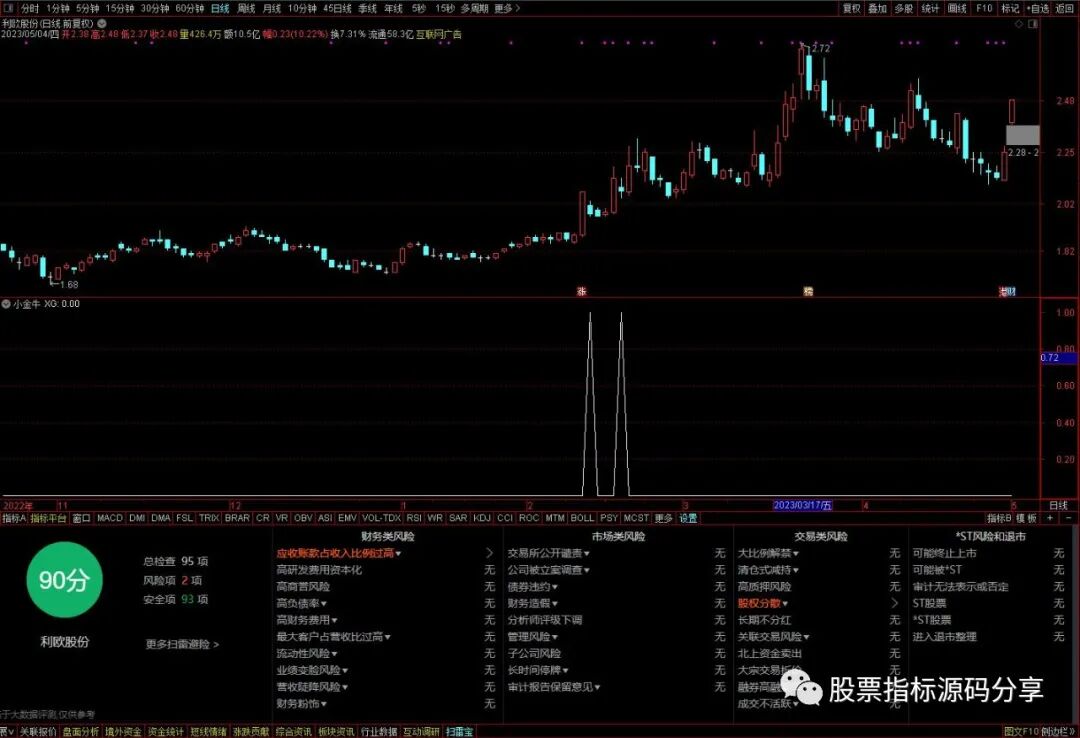Image resolution: width=1080 pixels, height=738 pixels.
Task: Open the 关联报价 bottom tab
Action: point(38,732)
